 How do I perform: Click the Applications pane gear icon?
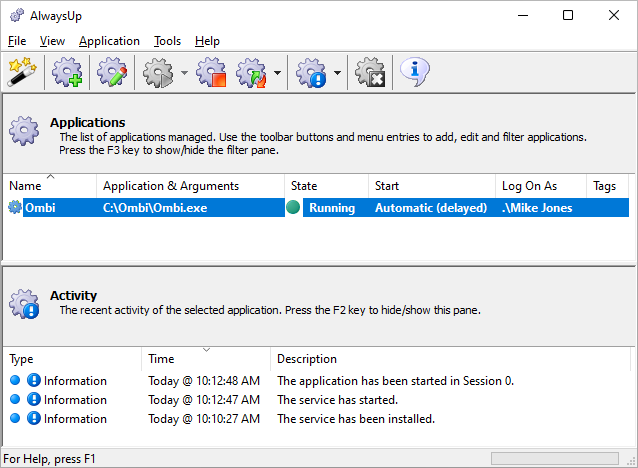(24, 131)
